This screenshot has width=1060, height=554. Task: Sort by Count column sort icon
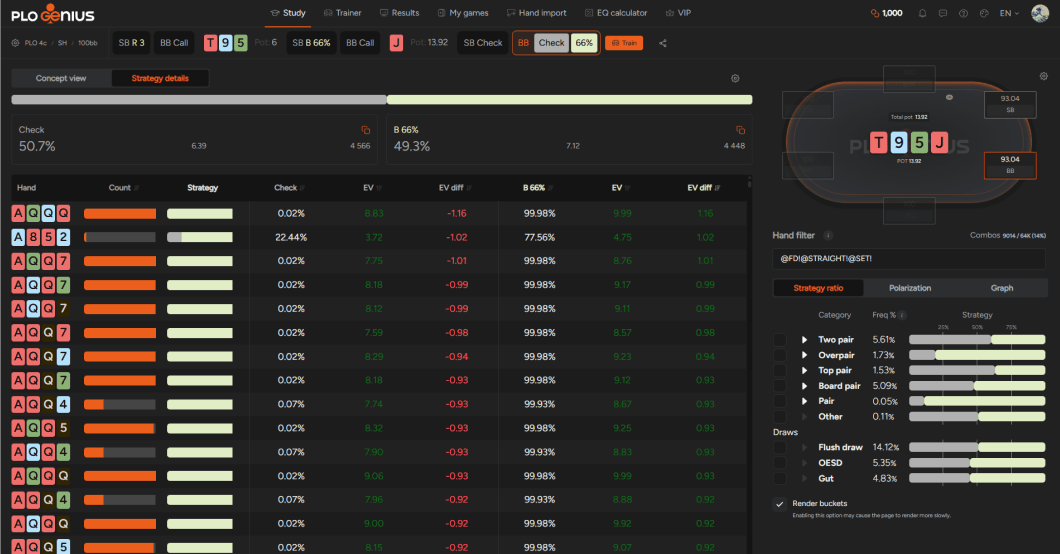coord(137,188)
